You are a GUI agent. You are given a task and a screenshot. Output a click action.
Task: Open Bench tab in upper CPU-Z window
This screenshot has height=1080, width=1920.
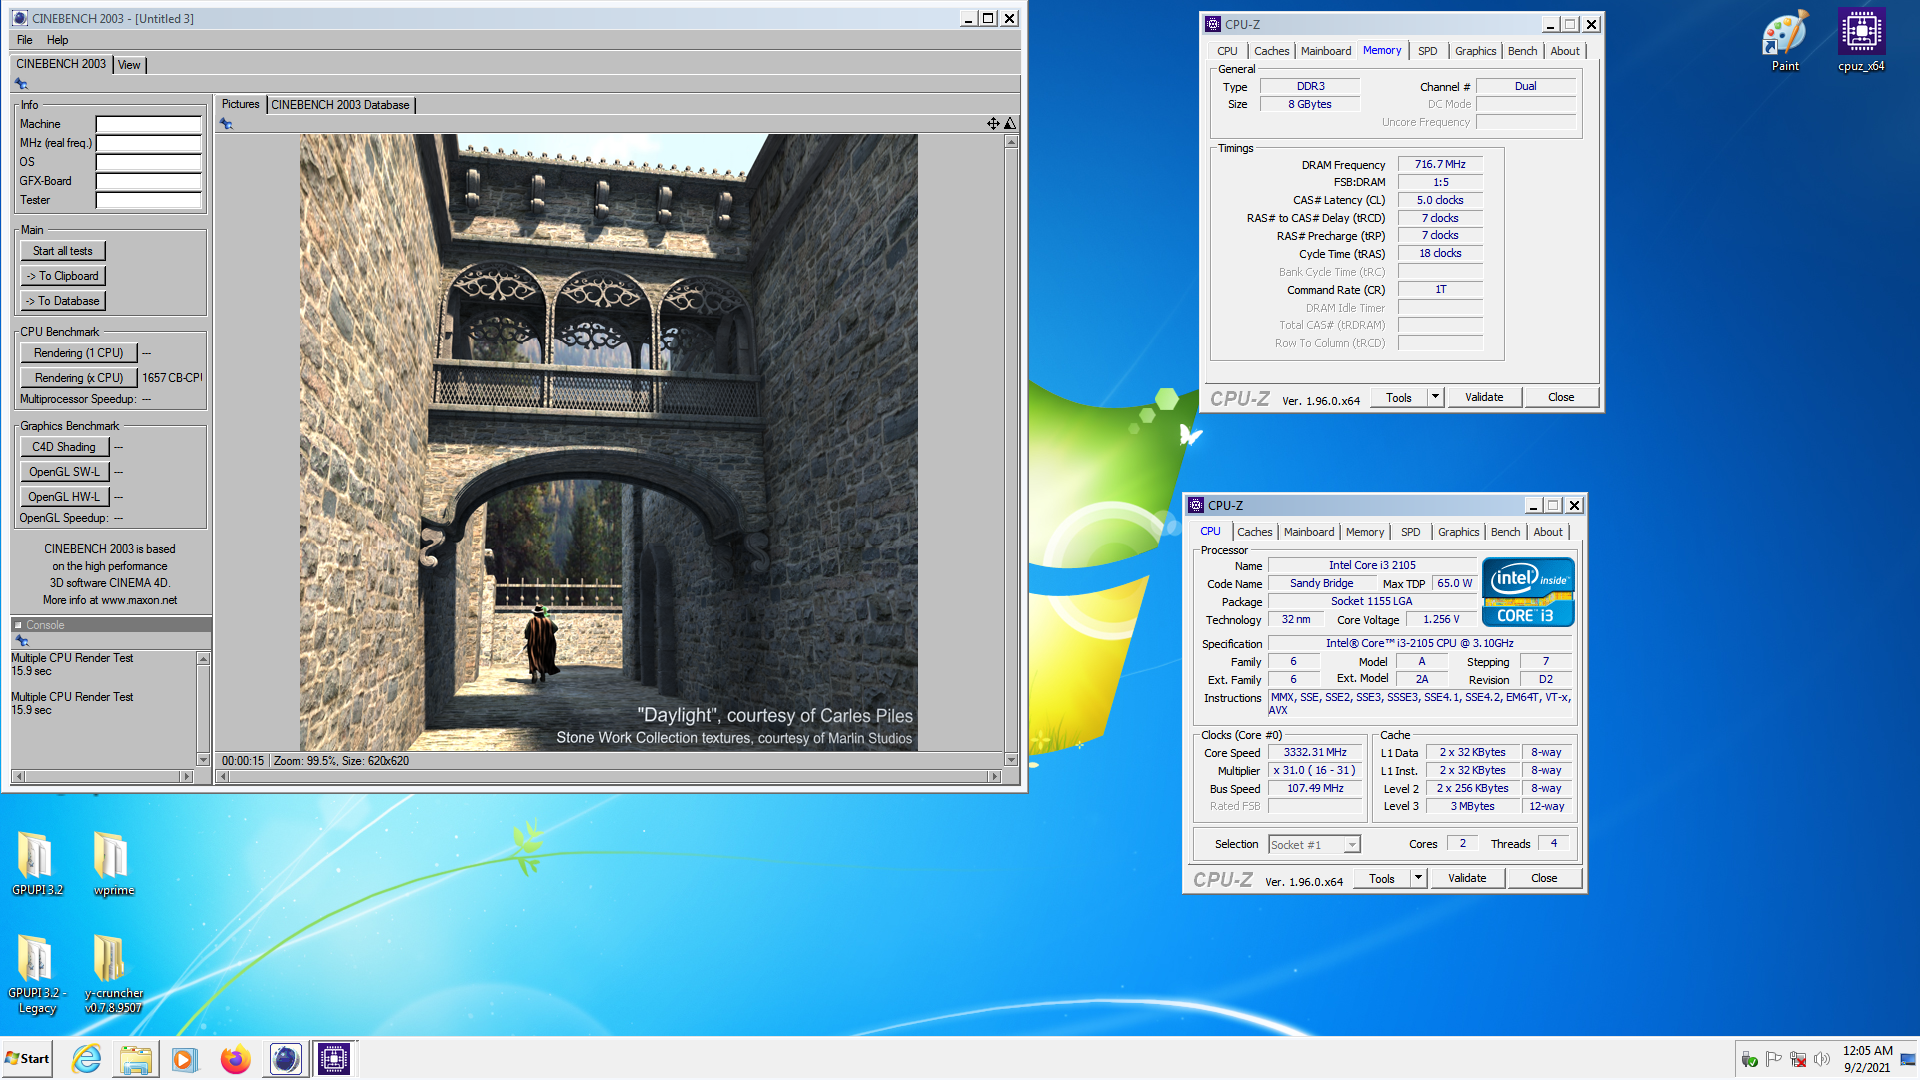click(1522, 51)
